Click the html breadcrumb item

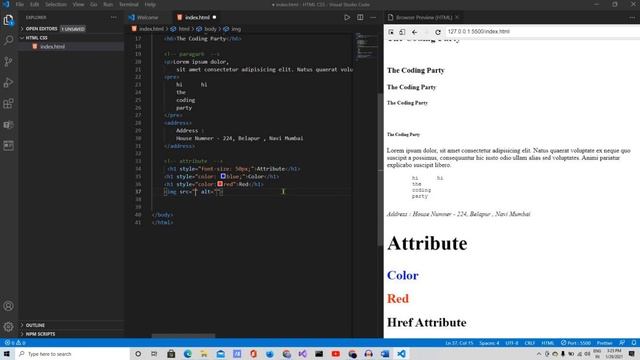184,29
